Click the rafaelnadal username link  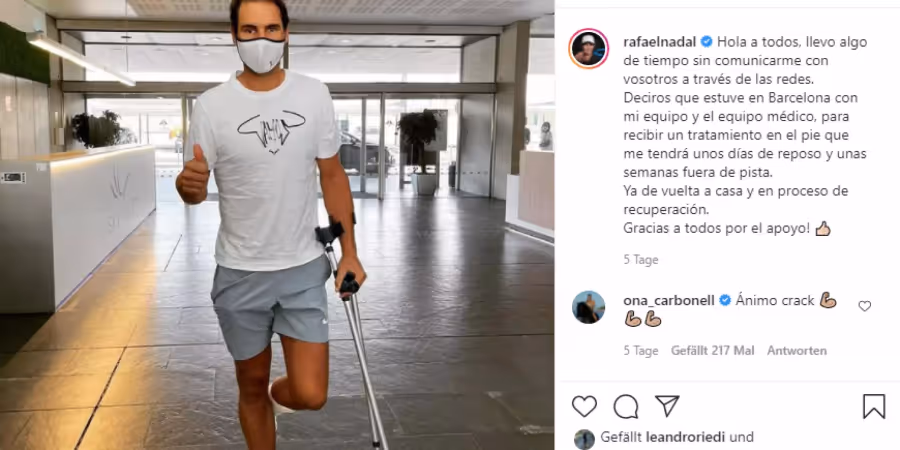tap(660, 42)
